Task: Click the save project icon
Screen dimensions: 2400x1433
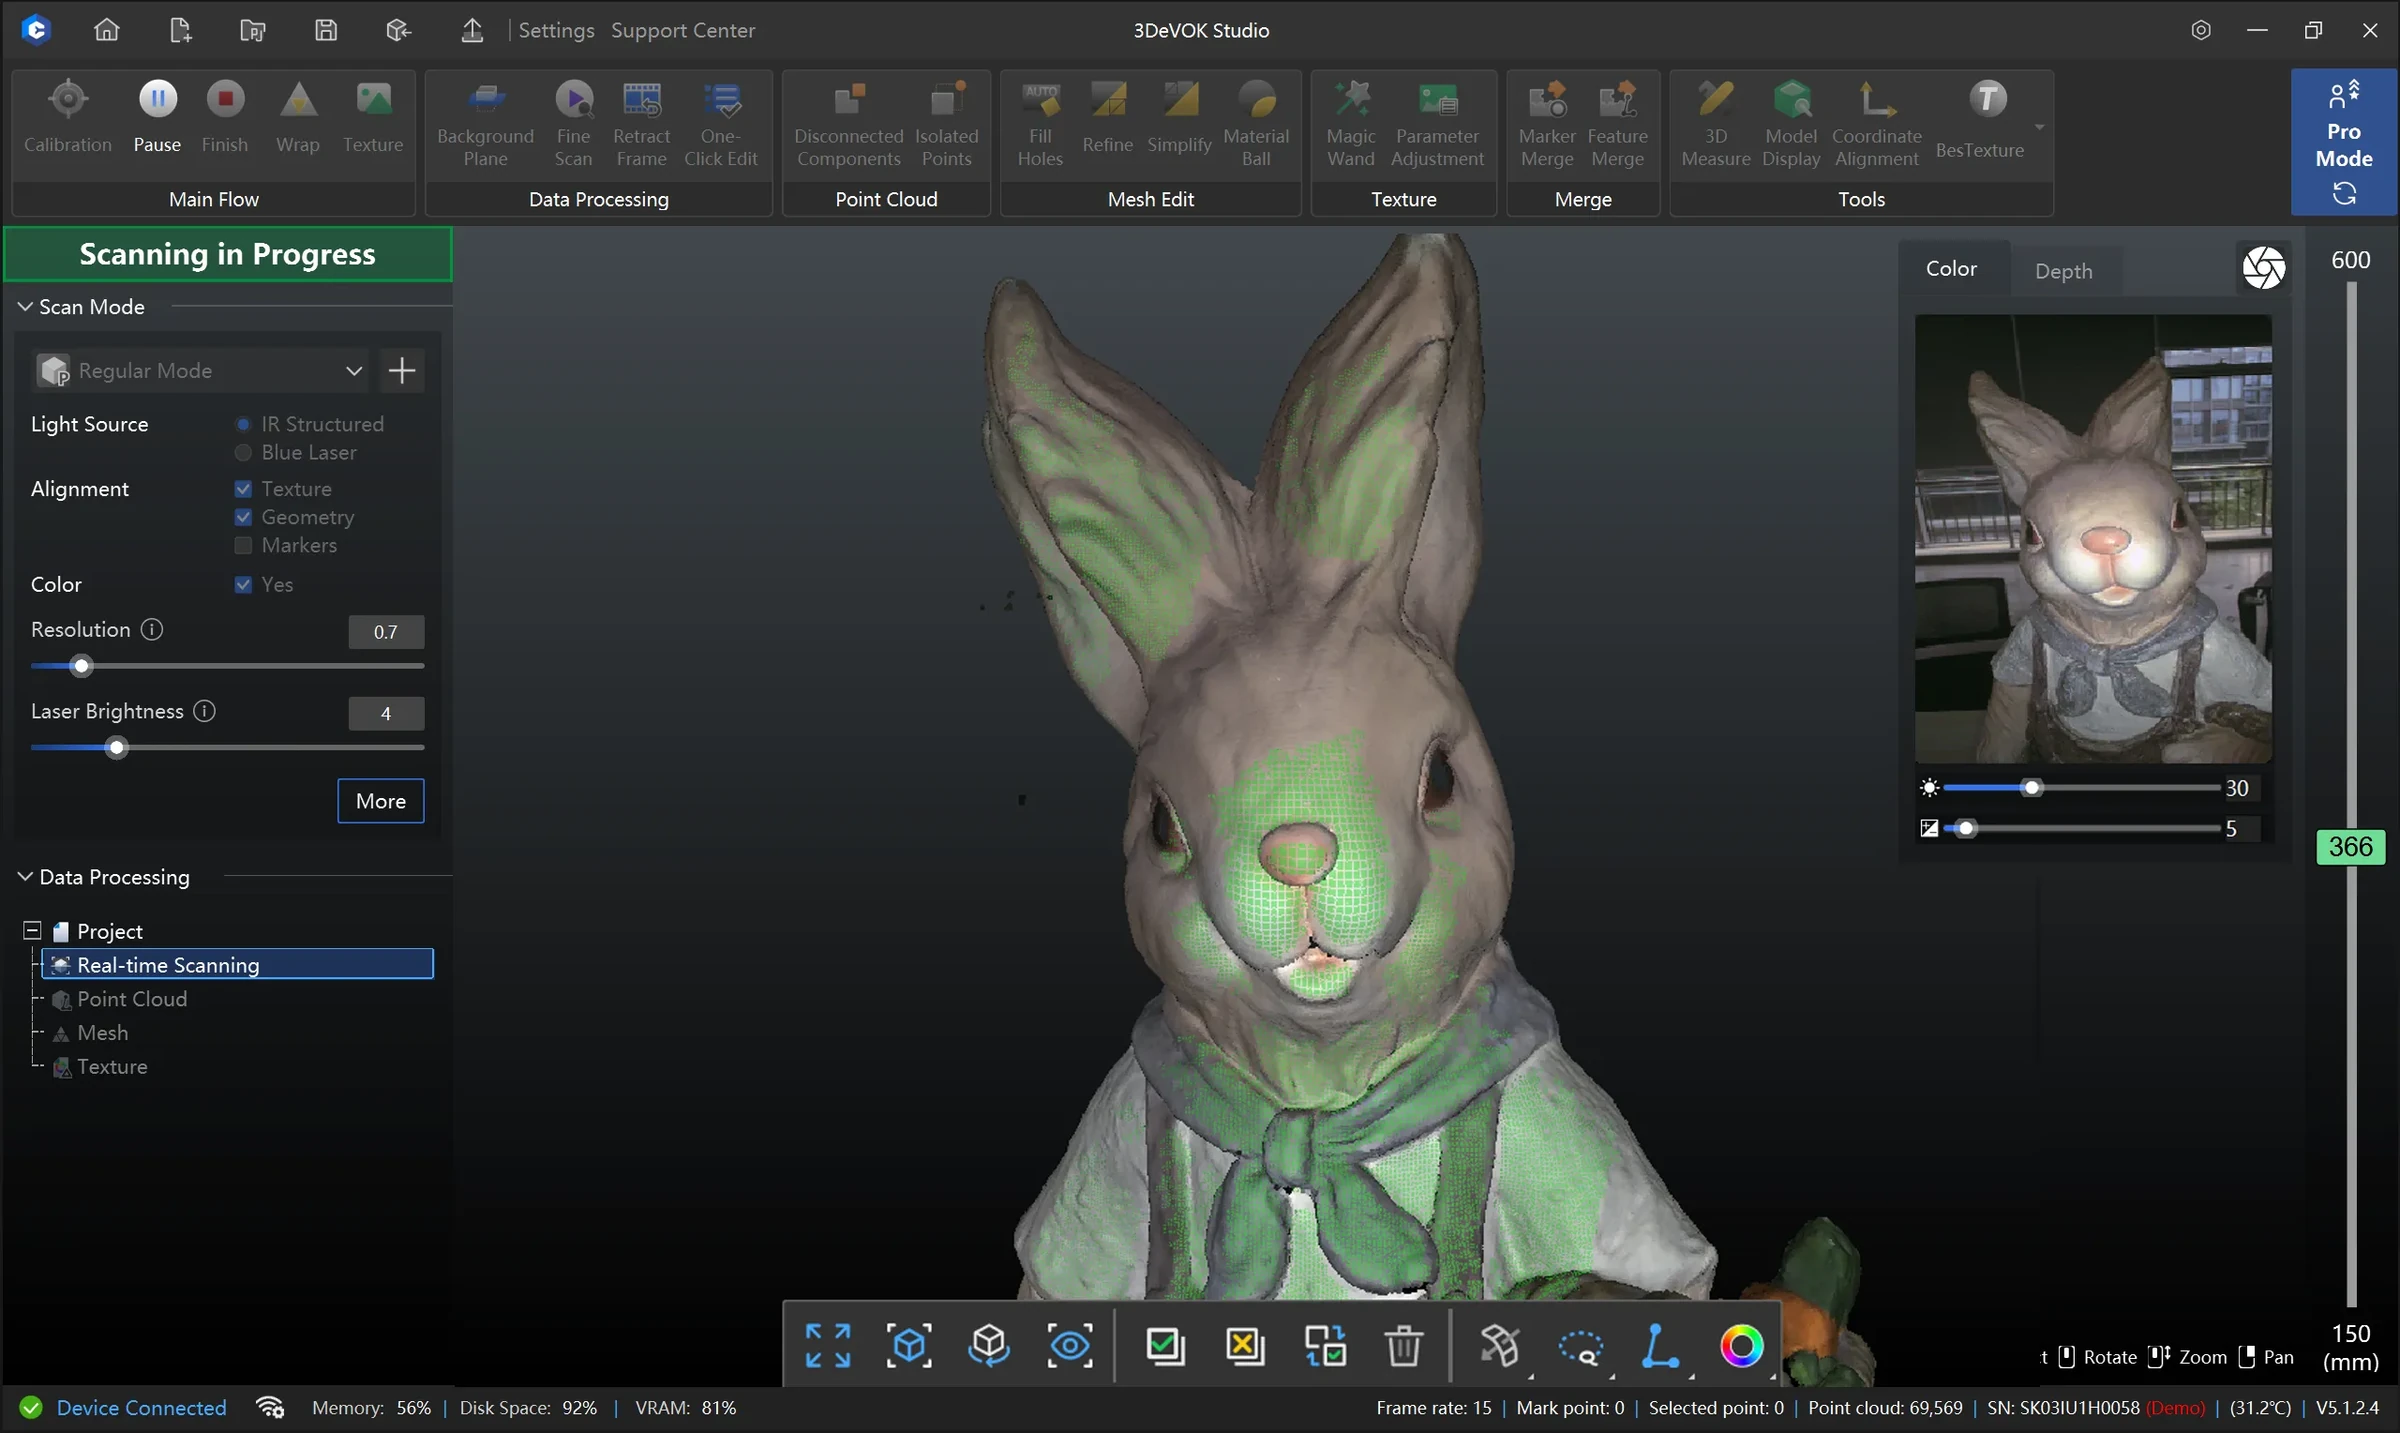Action: (x=326, y=30)
